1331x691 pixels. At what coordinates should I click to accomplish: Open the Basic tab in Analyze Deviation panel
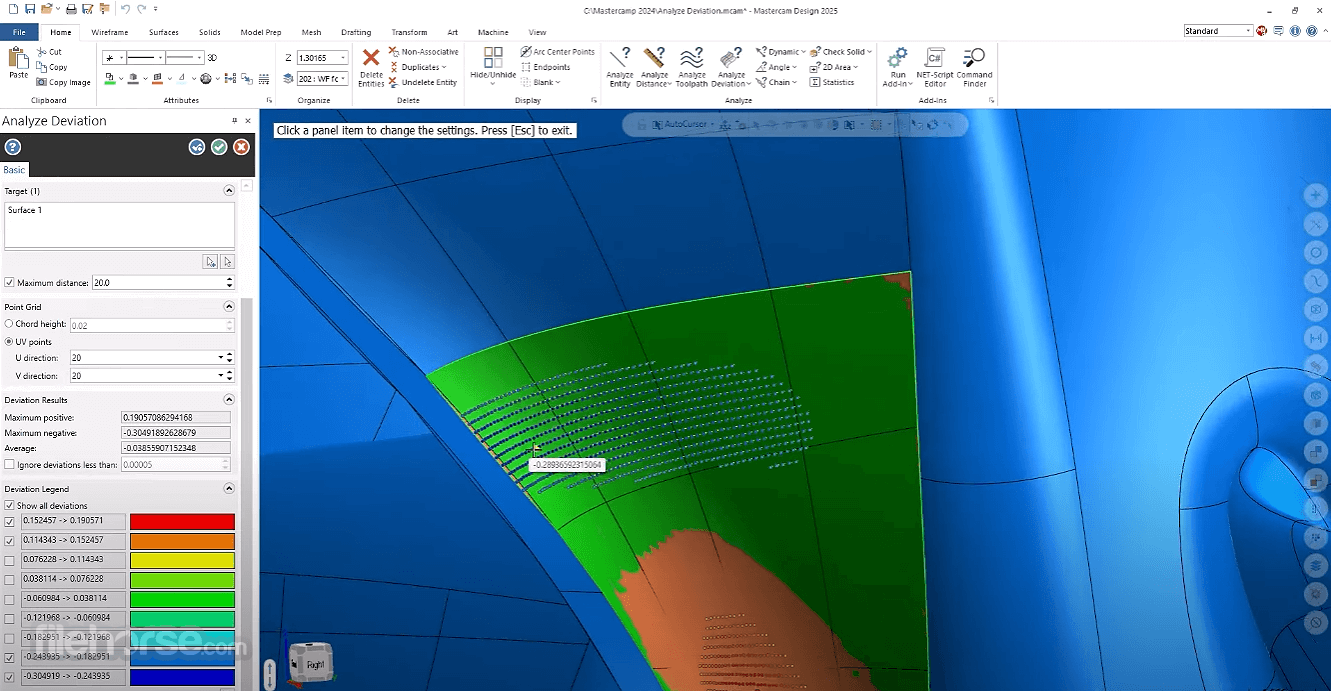point(14,170)
